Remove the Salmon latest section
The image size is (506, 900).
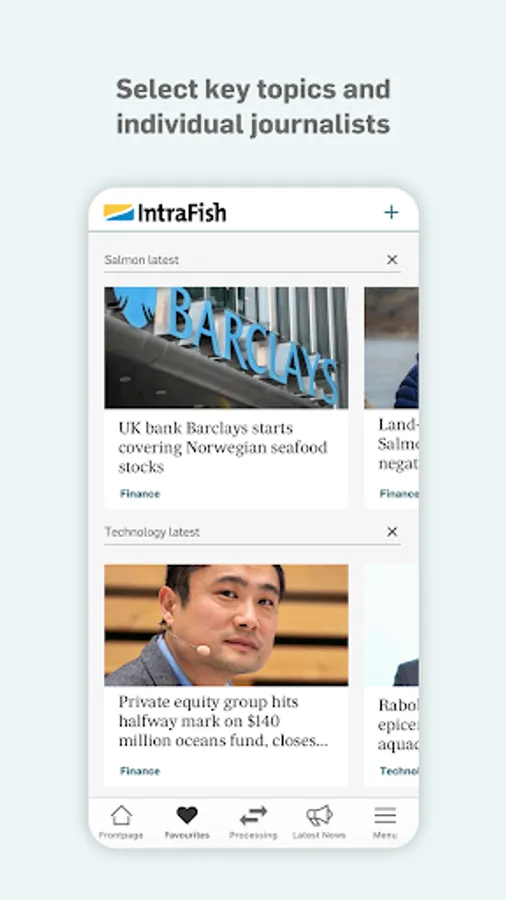click(392, 259)
